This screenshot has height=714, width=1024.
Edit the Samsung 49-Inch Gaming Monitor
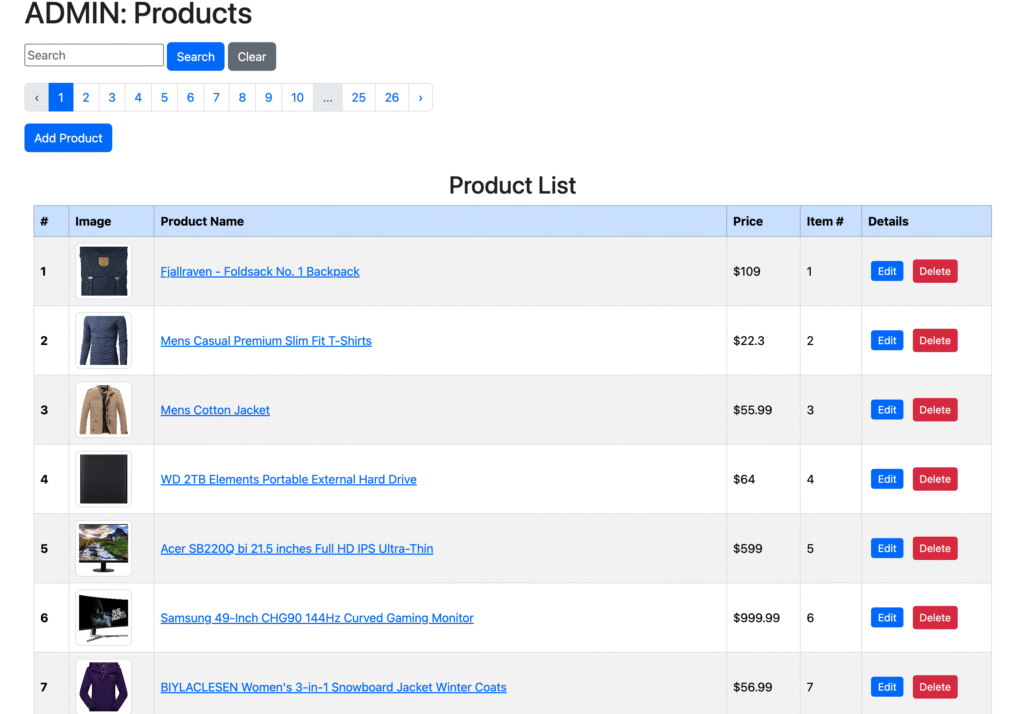coord(886,618)
